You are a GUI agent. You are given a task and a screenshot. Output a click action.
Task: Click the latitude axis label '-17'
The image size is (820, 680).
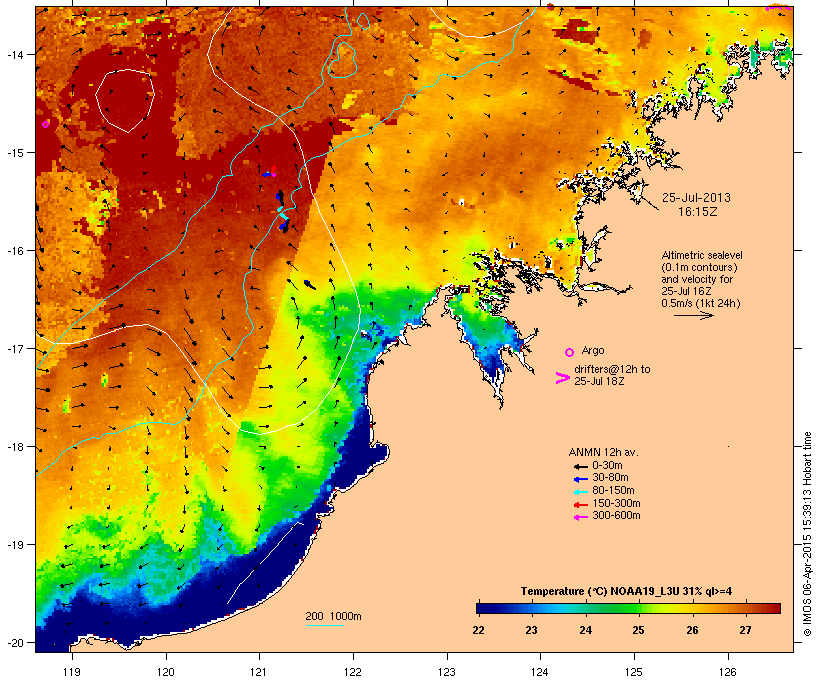click(x=14, y=349)
